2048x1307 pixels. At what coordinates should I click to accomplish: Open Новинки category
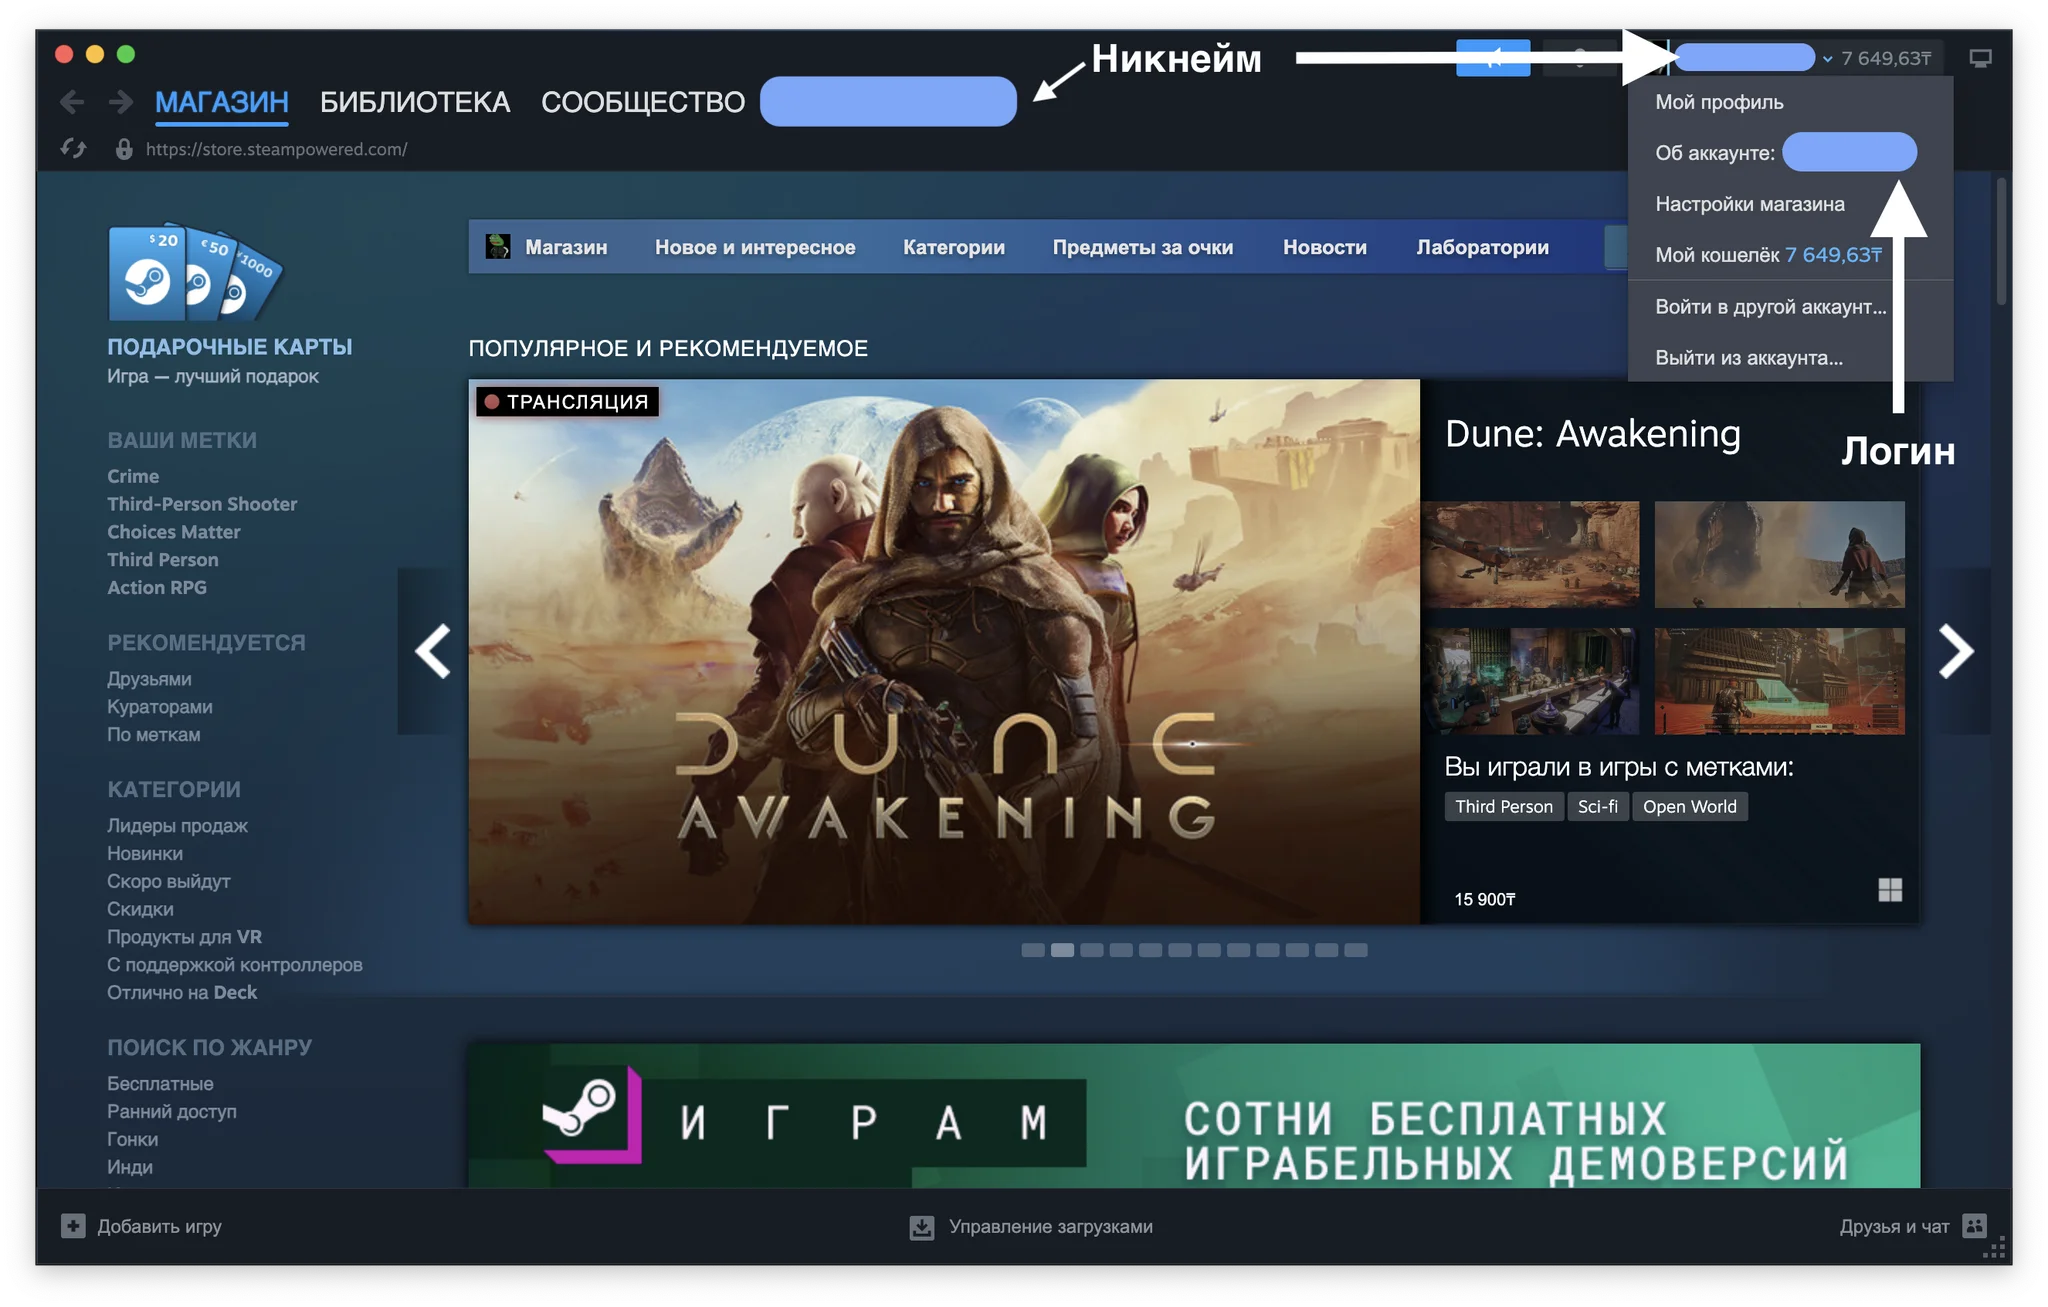(x=145, y=854)
